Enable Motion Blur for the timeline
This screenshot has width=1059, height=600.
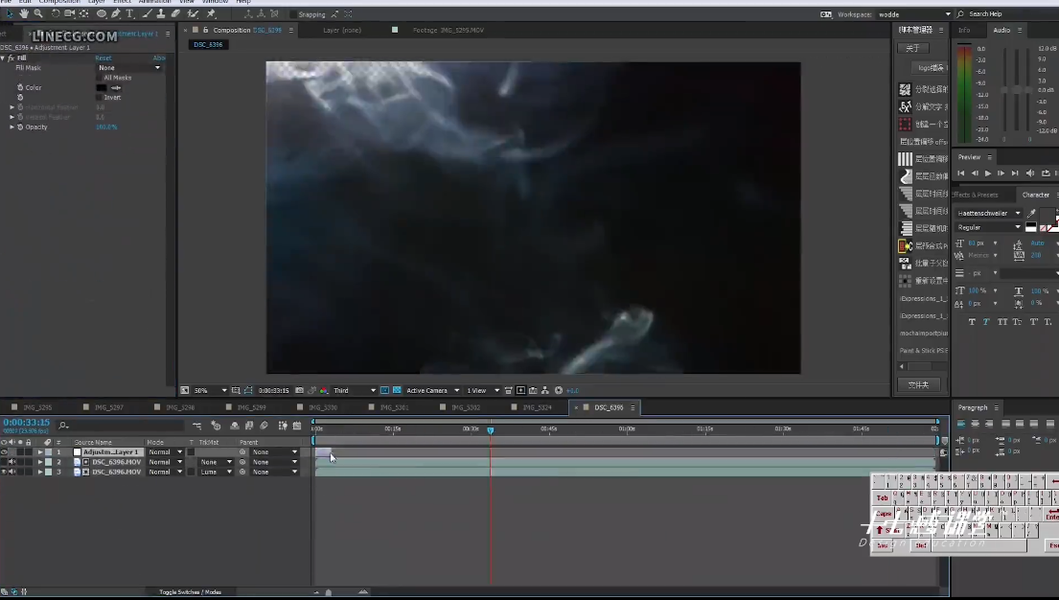(264, 426)
